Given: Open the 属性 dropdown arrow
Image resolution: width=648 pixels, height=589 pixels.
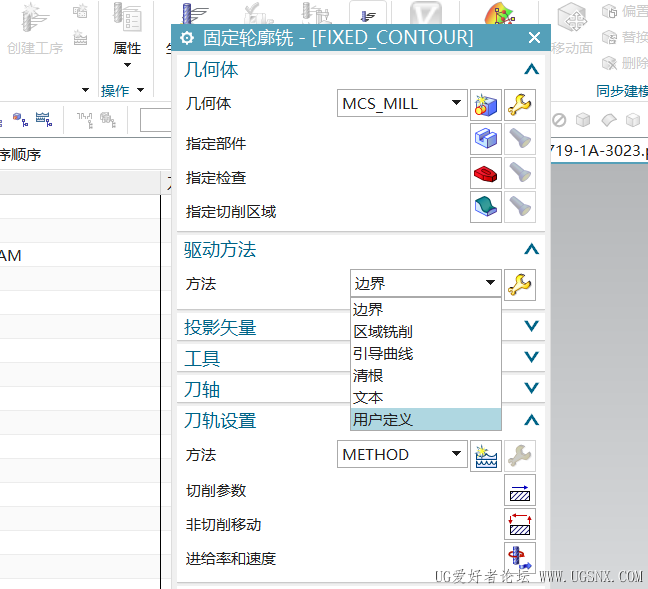Looking at the screenshot, I should (127, 65).
